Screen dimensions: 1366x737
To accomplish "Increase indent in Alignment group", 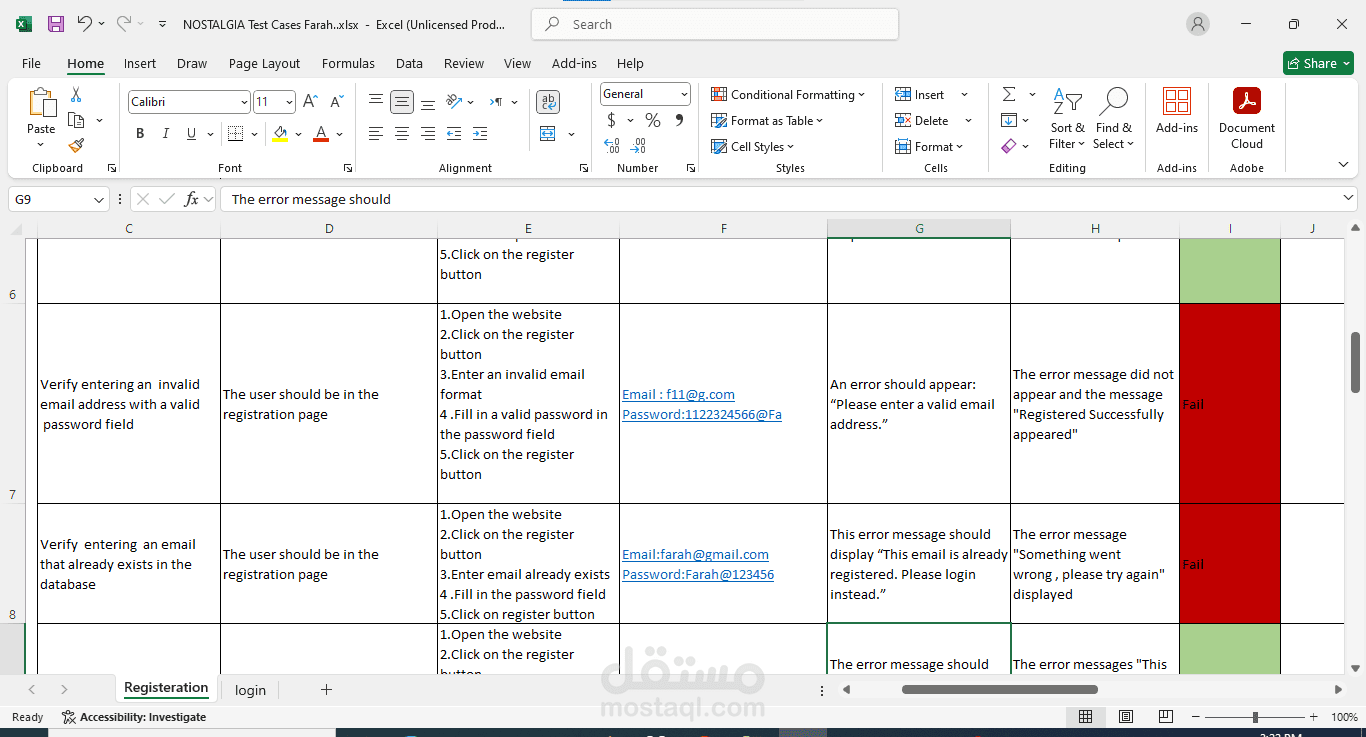I will point(480,134).
